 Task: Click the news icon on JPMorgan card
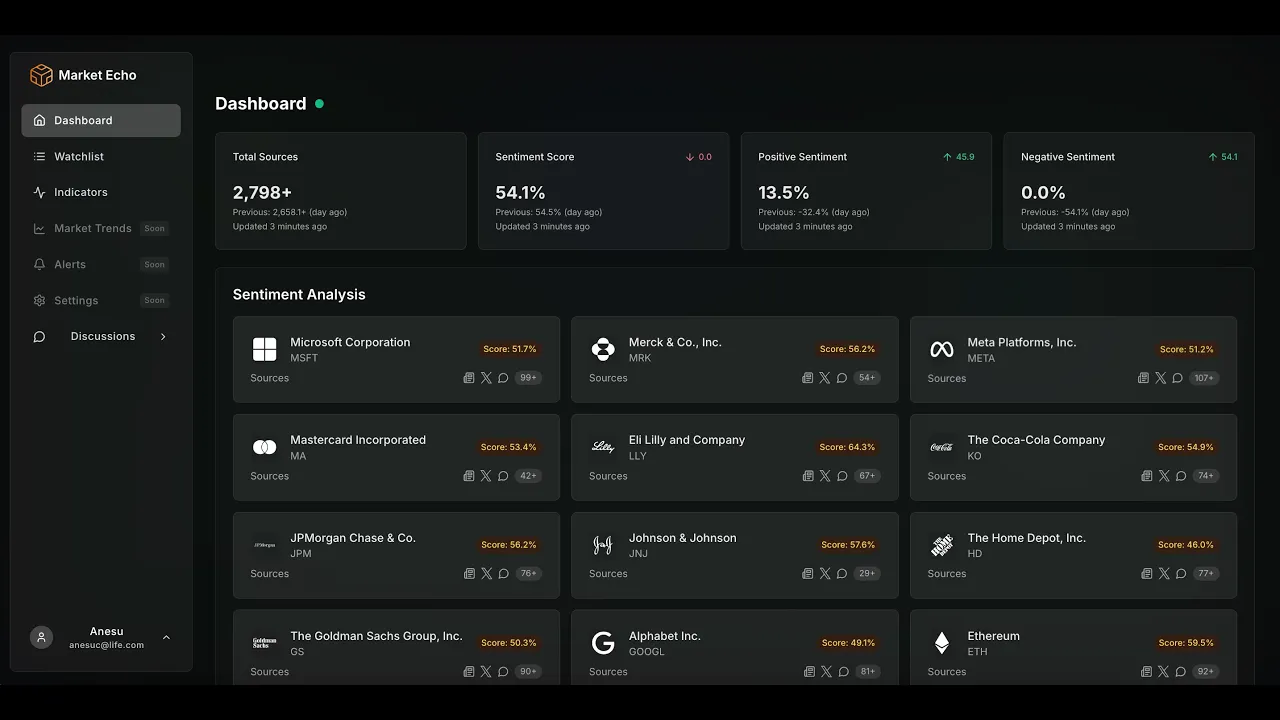click(469, 574)
